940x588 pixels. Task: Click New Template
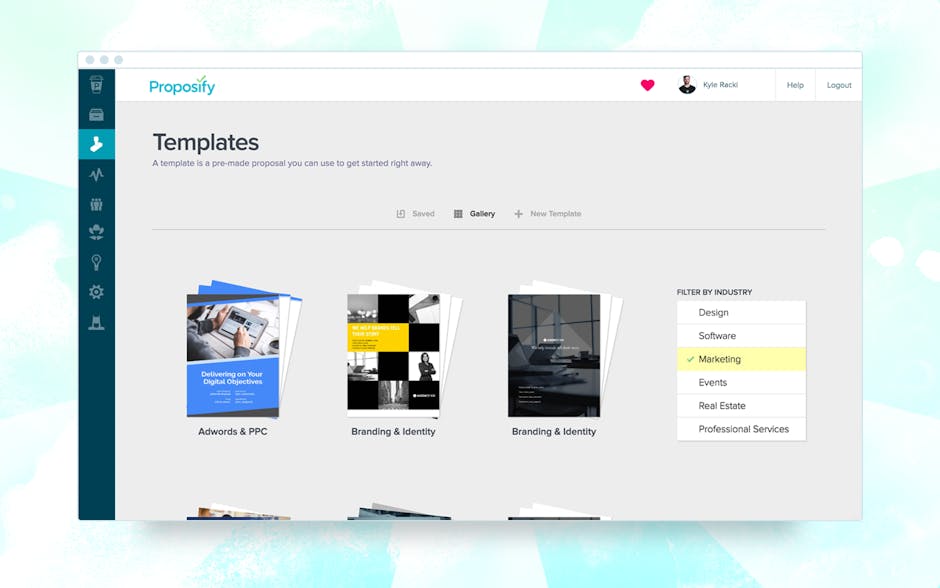tap(547, 213)
